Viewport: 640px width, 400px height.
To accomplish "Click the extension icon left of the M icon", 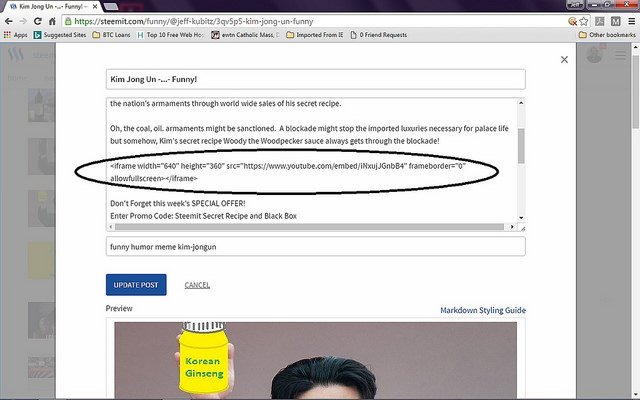I will 600,22.
